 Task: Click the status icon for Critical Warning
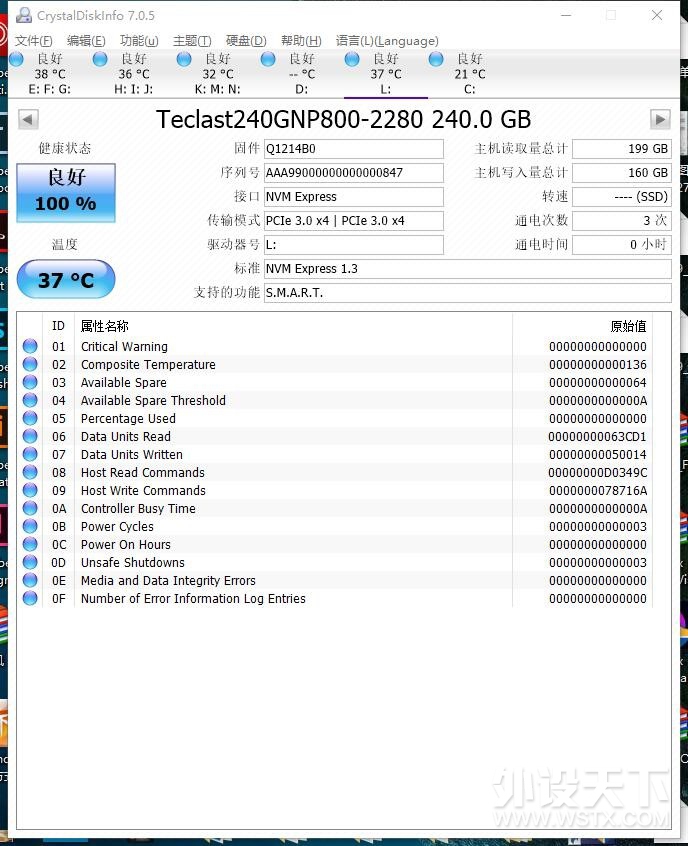click(30, 346)
